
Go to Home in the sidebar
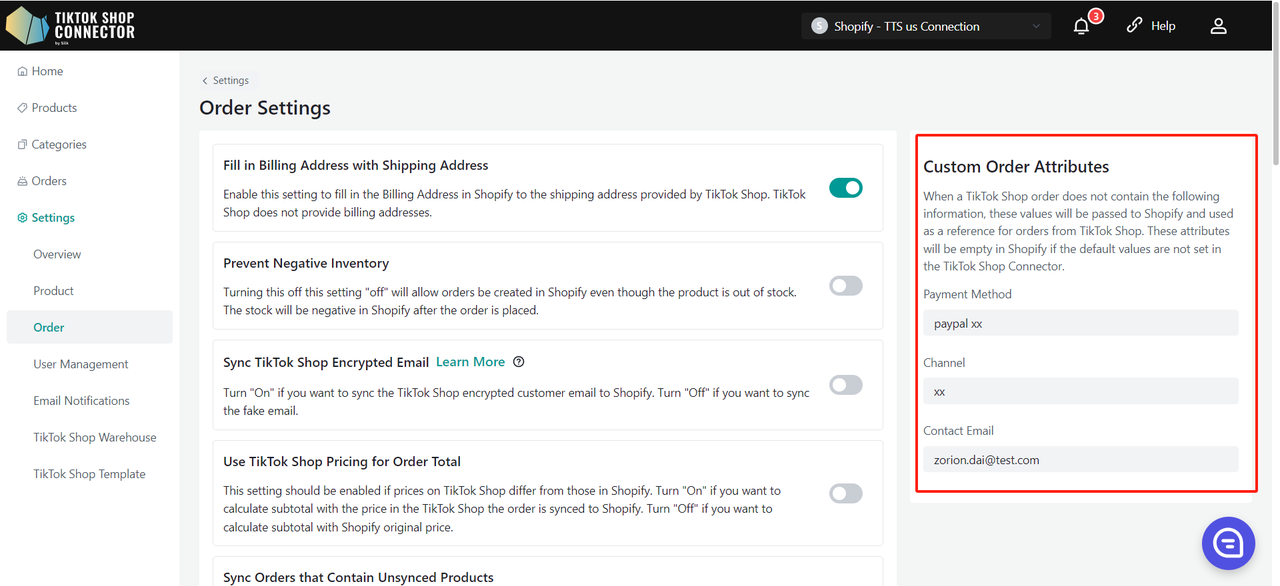[x=47, y=71]
